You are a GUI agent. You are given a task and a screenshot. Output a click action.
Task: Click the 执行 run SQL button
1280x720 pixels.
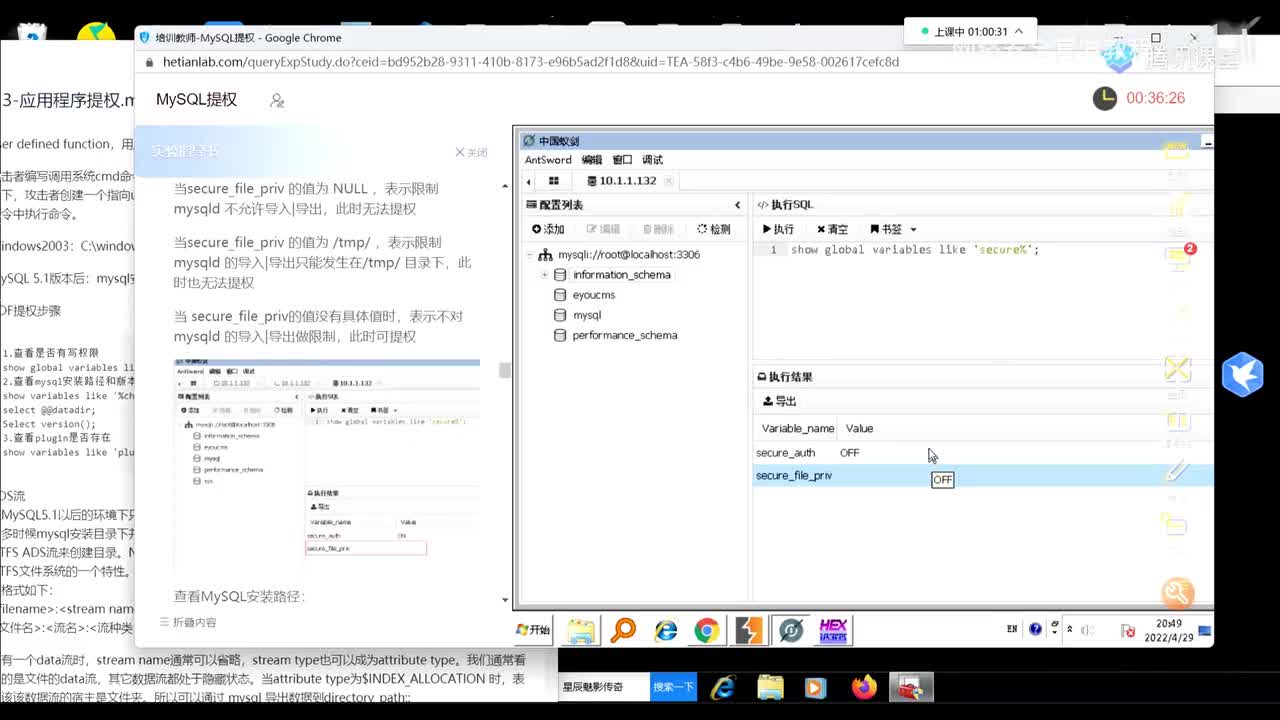tap(778, 229)
